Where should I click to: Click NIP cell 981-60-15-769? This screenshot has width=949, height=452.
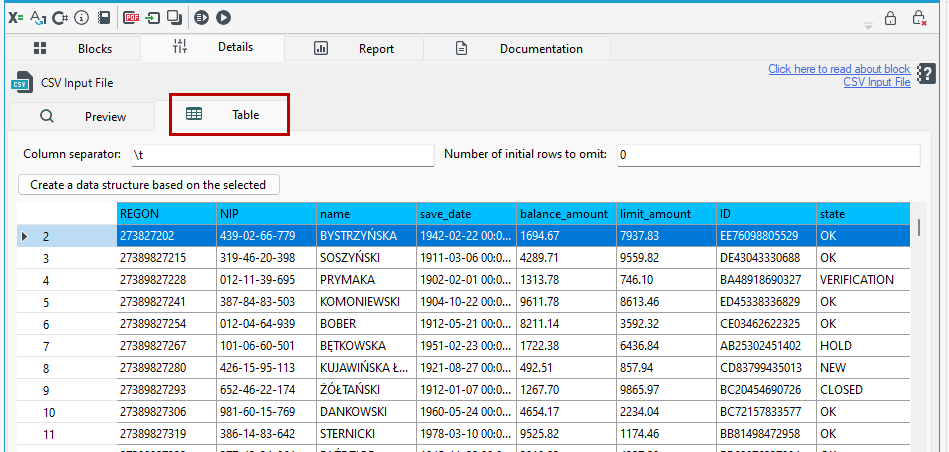[x=267, y=413]
